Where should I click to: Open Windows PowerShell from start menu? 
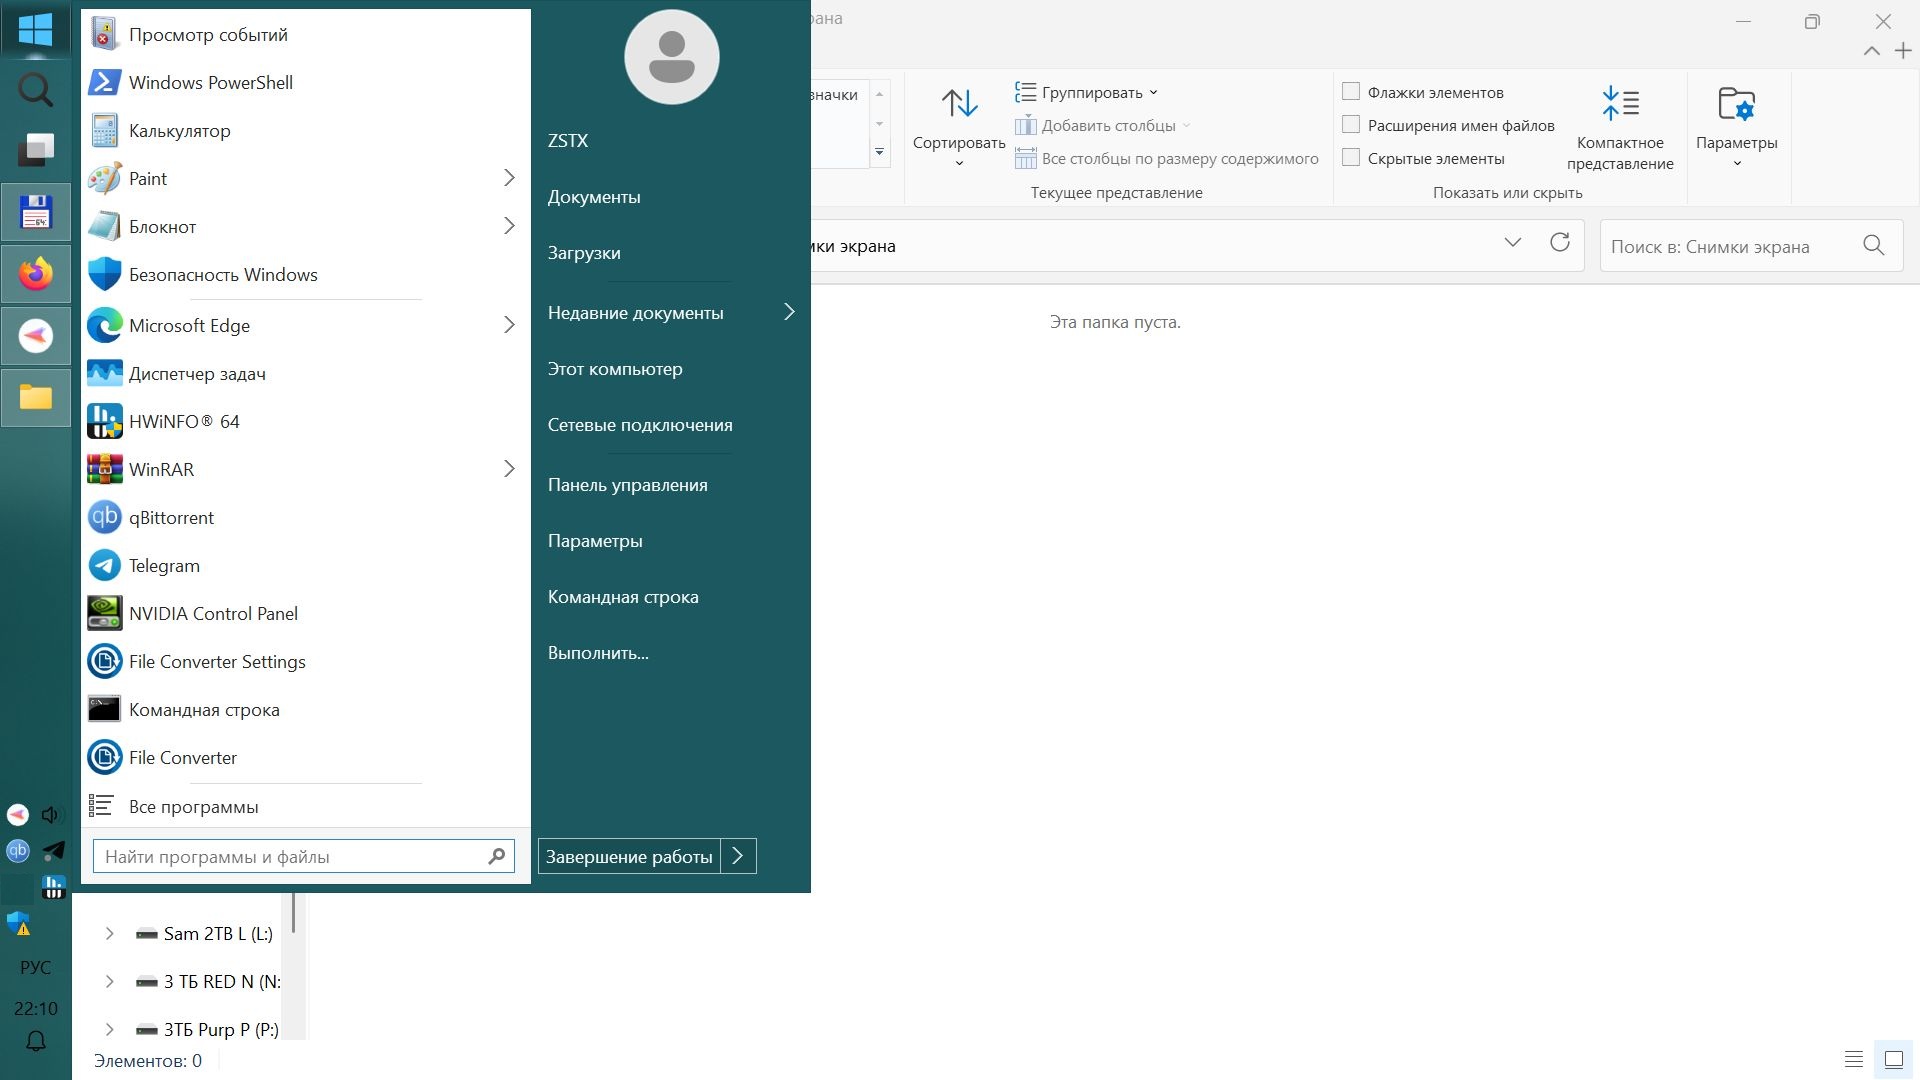click(x=210, y=83)
